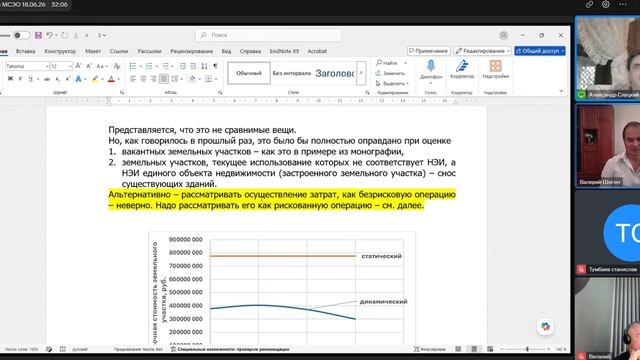
Task: Undo the last action with the curved arrow
Action: tap(49, 35)
